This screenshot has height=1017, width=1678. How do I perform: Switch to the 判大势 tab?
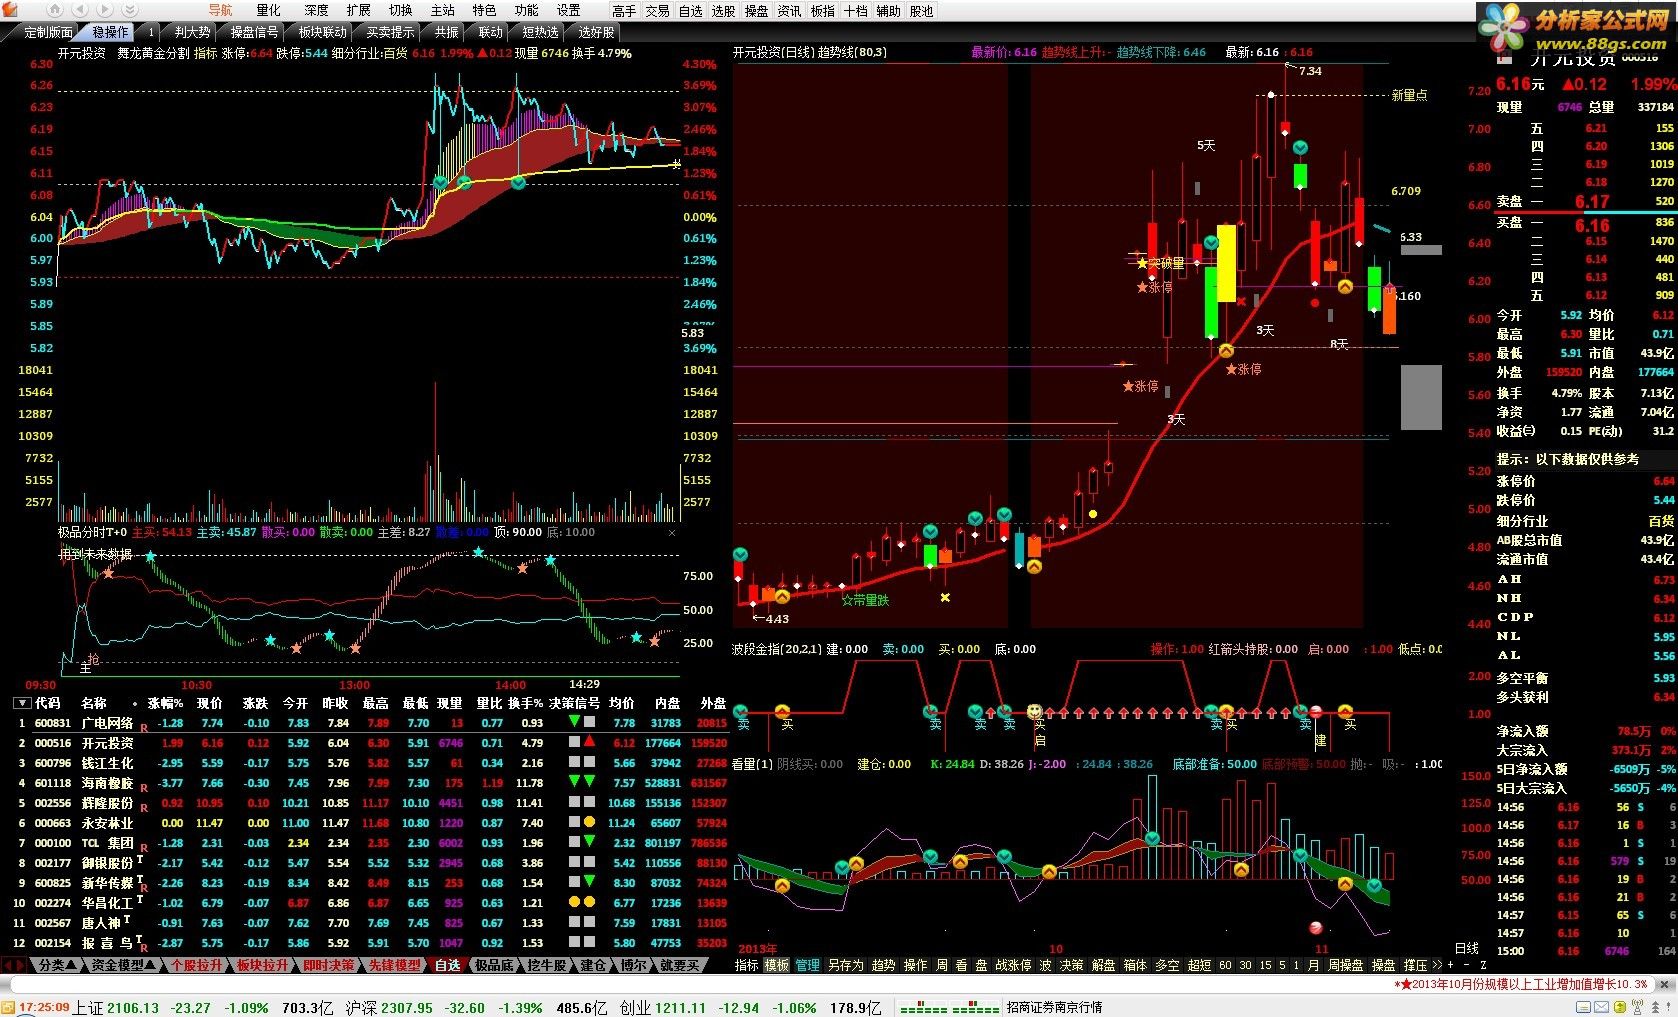pyautogui.click(x=192, y=32)
